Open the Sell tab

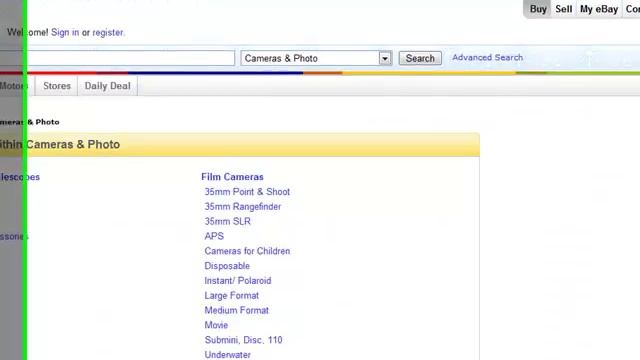pyautogui.click(x=563, y=9)
